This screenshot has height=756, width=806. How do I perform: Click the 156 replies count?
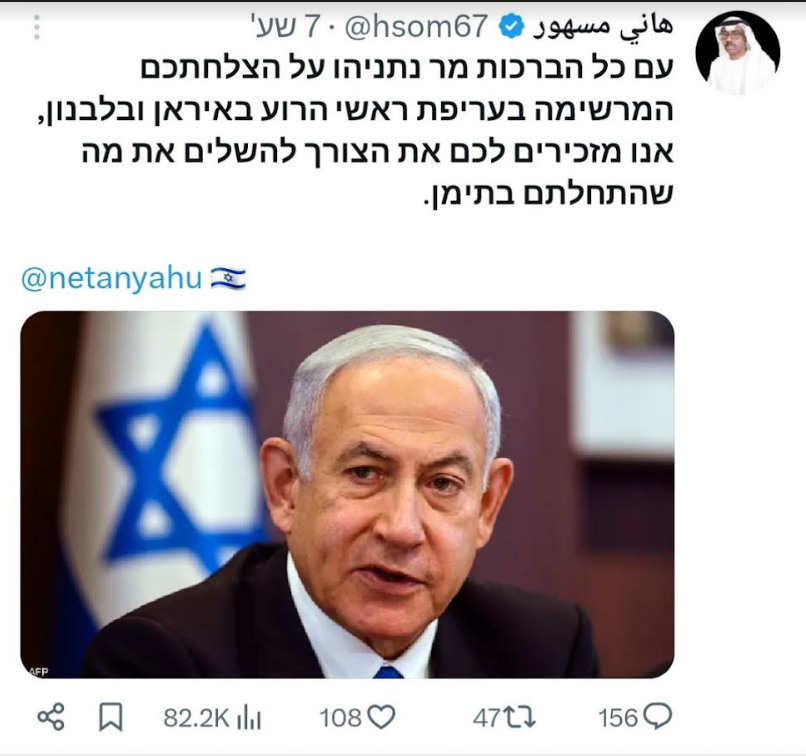click(618, 717)
